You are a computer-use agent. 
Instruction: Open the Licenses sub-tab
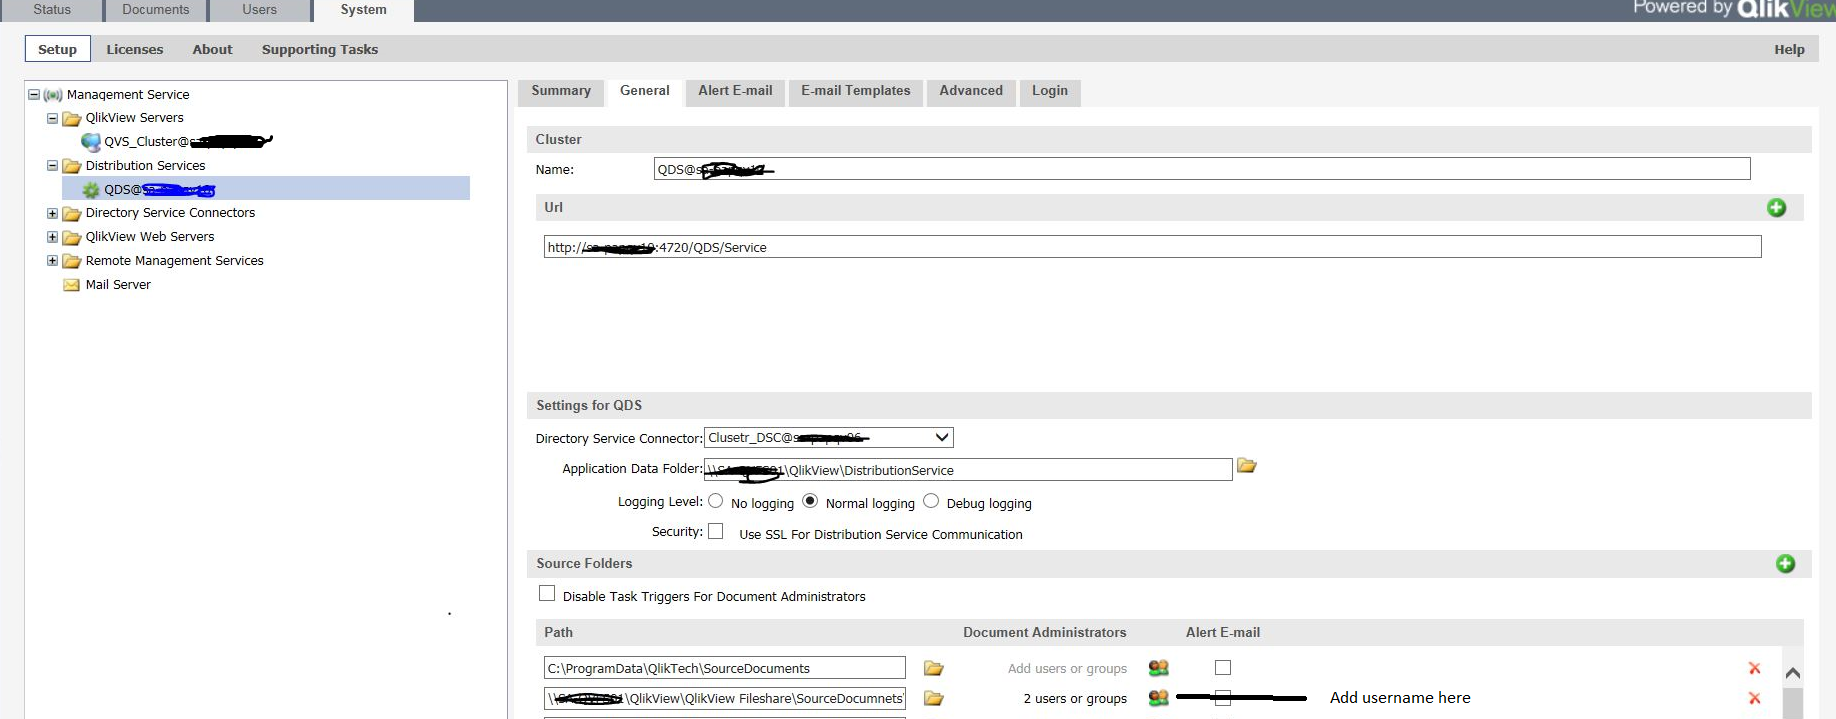[x=135, y=49]
